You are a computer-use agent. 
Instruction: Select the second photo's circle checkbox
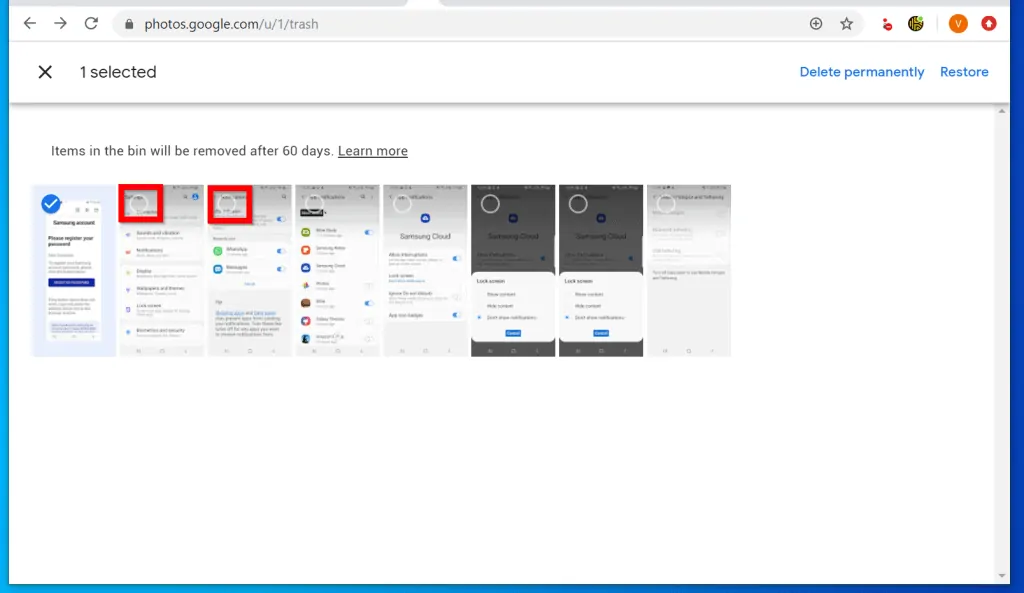tap(140, 204)
